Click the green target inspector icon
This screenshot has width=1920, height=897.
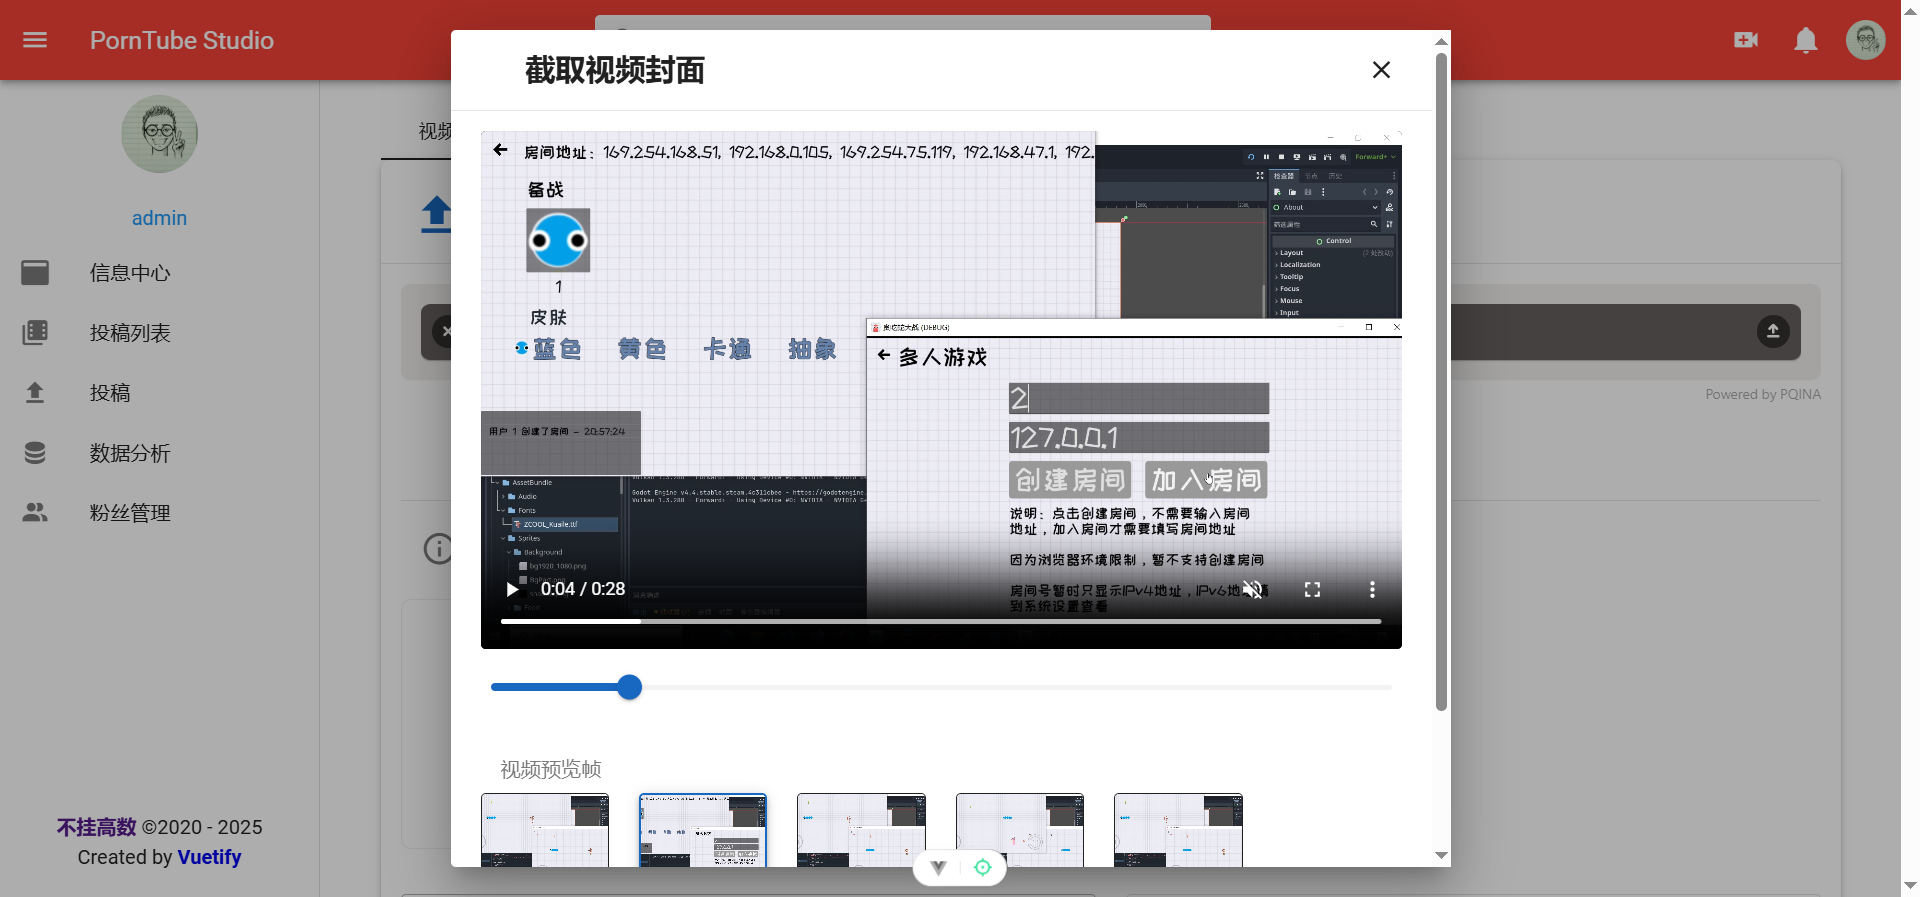[983, 867]
